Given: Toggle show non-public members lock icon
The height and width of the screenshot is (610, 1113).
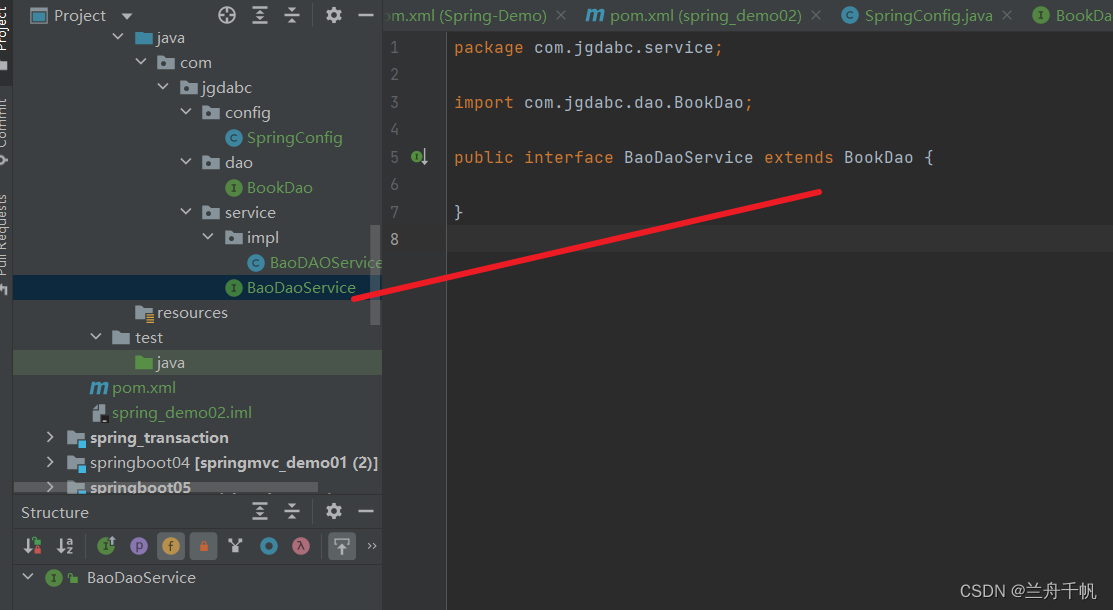Looking at the screenshot, I should (204, 545).
